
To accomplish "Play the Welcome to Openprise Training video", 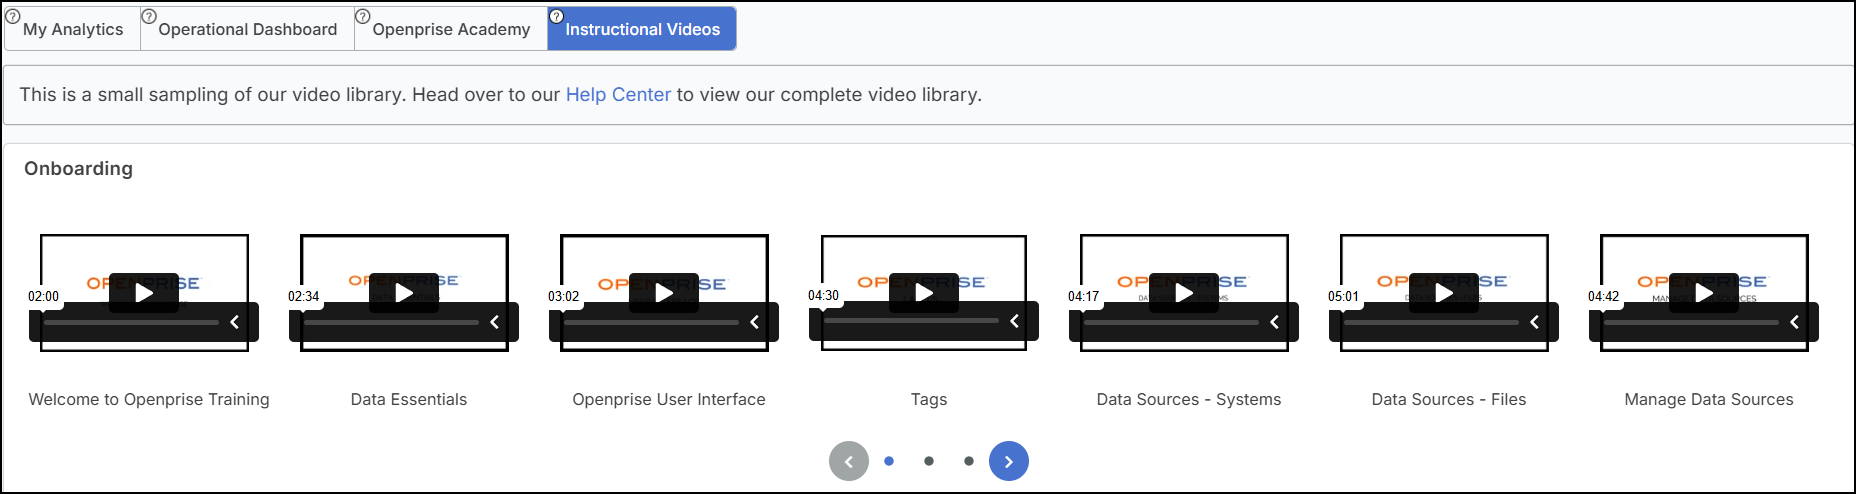I will [x=144, y=293].
